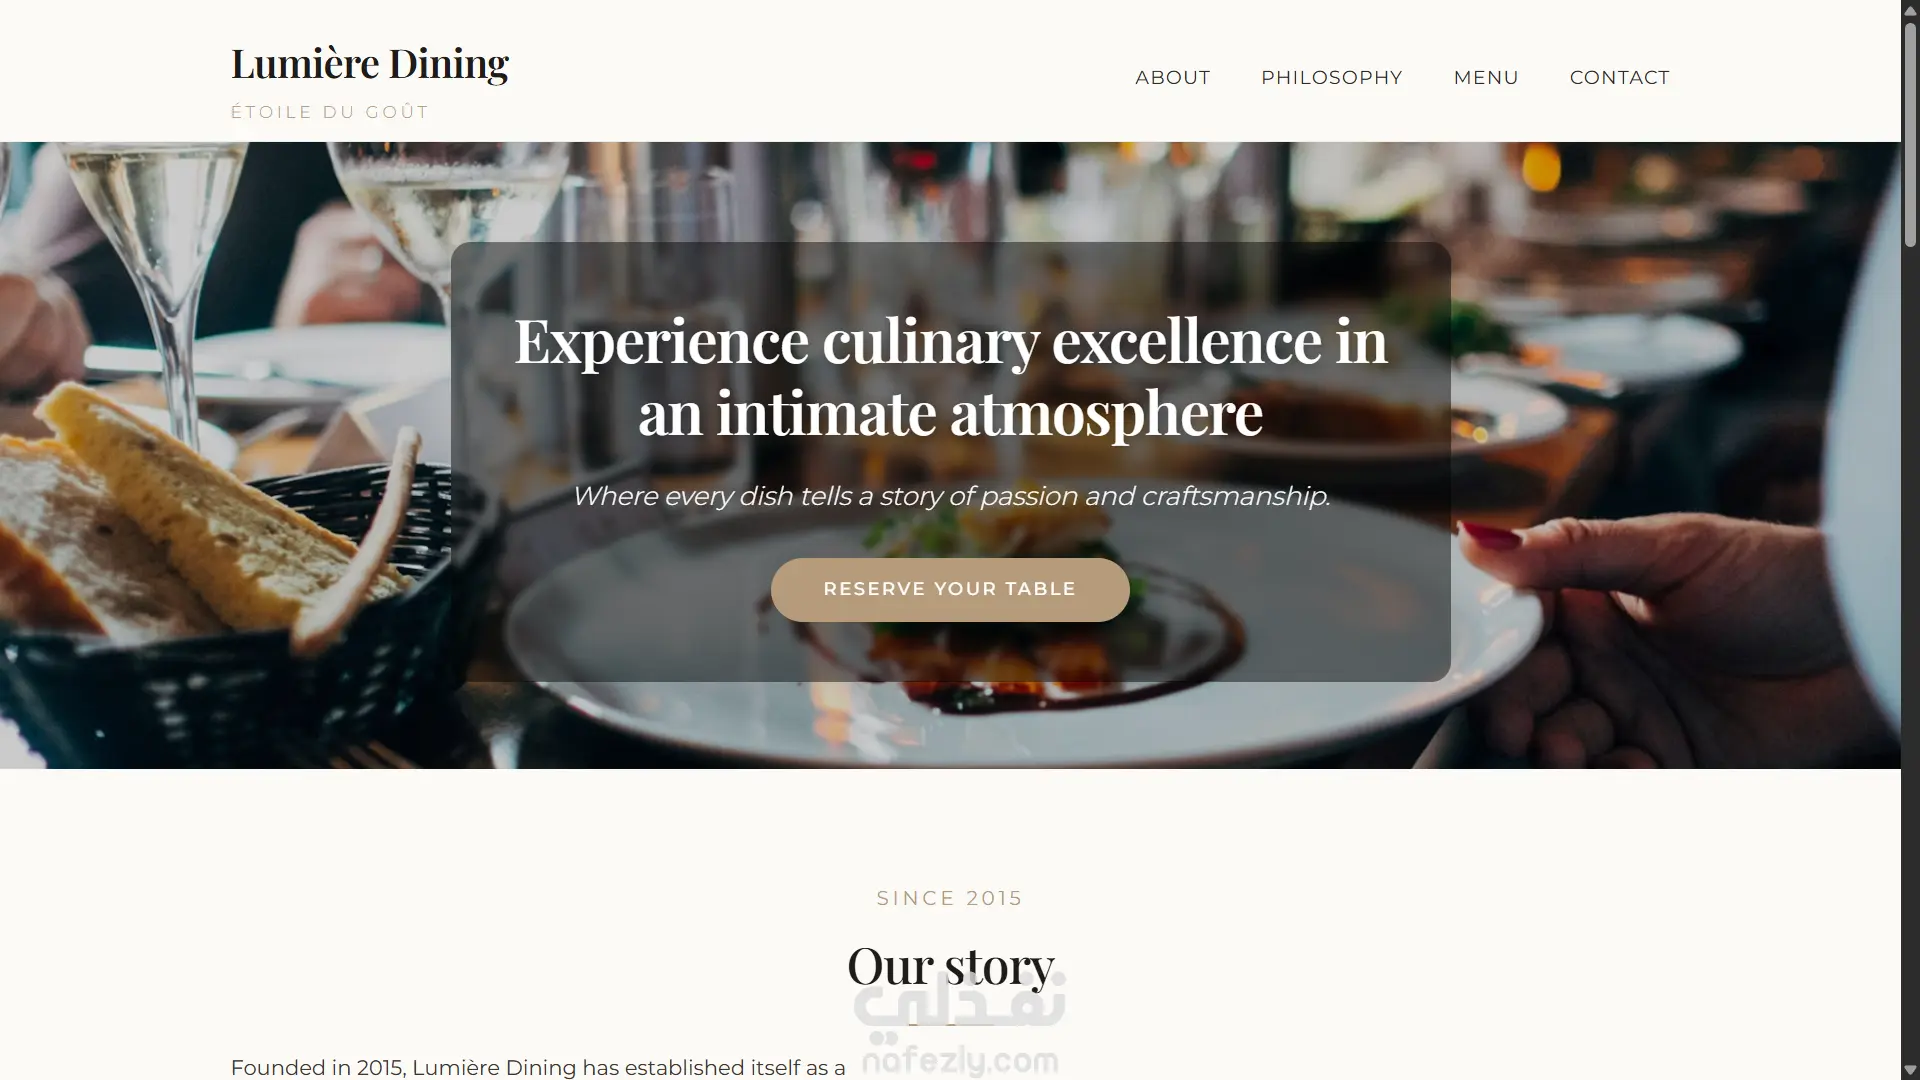The height and width of the screenshot is (1080, 1920).
Task: Click the empty scrollbar track below the thumb
Action: [1910, 650]
